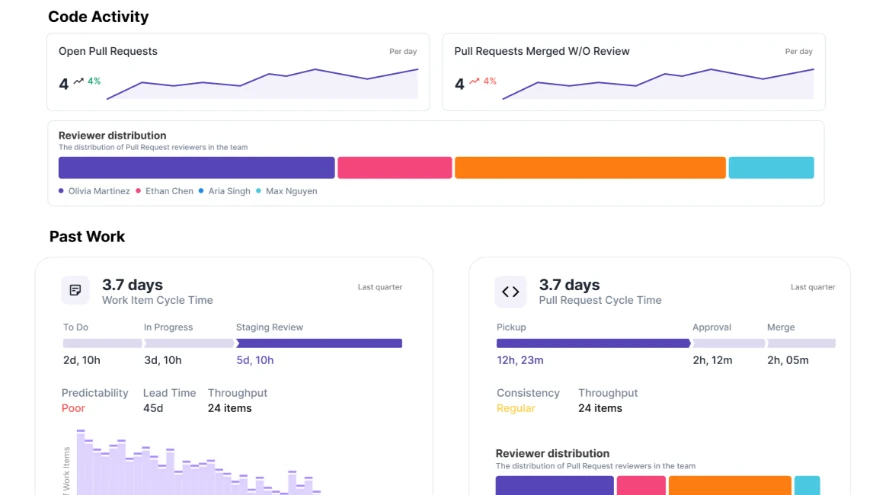
Task: Click Olivia Martinez purple legend dot
Action: [x=62, y=191]
